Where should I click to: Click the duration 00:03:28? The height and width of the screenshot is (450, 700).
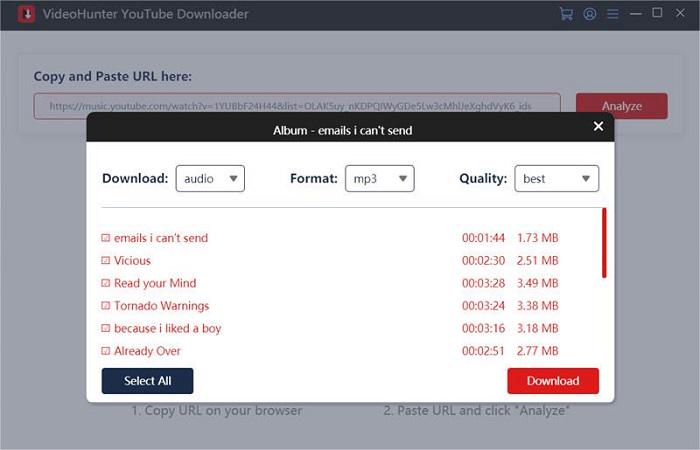click(483, 283)
